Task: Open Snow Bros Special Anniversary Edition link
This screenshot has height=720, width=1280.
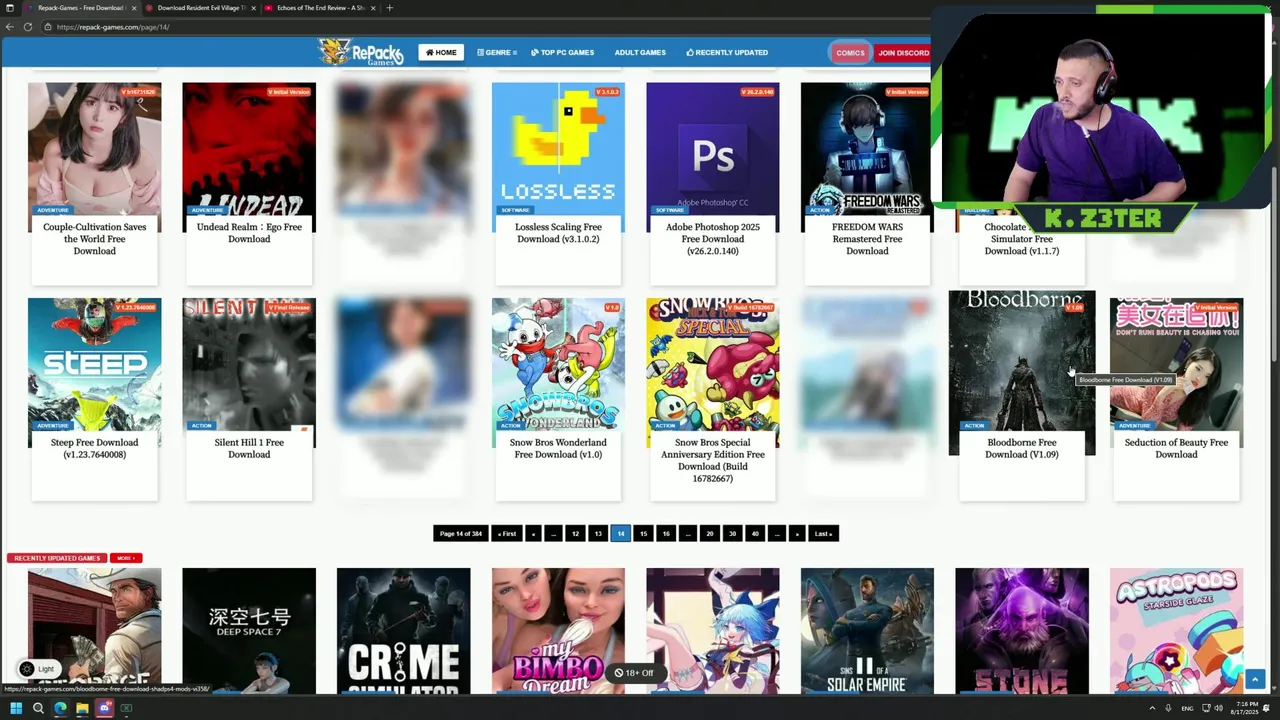Action: click(712, 460)
